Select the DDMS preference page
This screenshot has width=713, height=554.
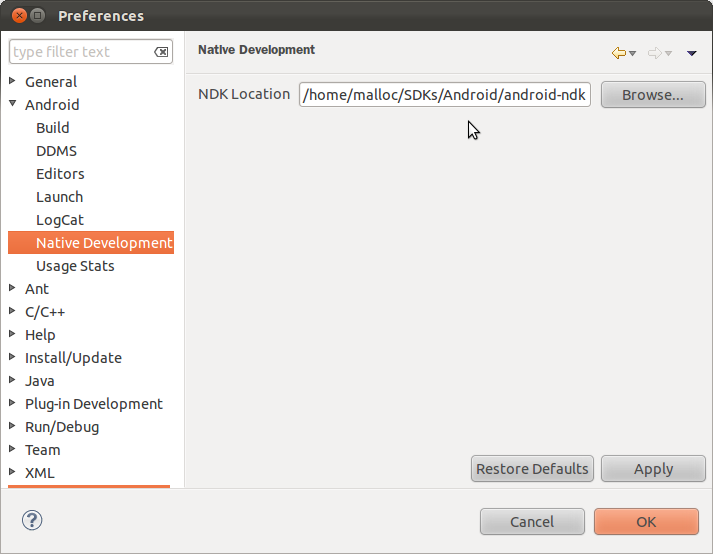(x=56, y=151)
